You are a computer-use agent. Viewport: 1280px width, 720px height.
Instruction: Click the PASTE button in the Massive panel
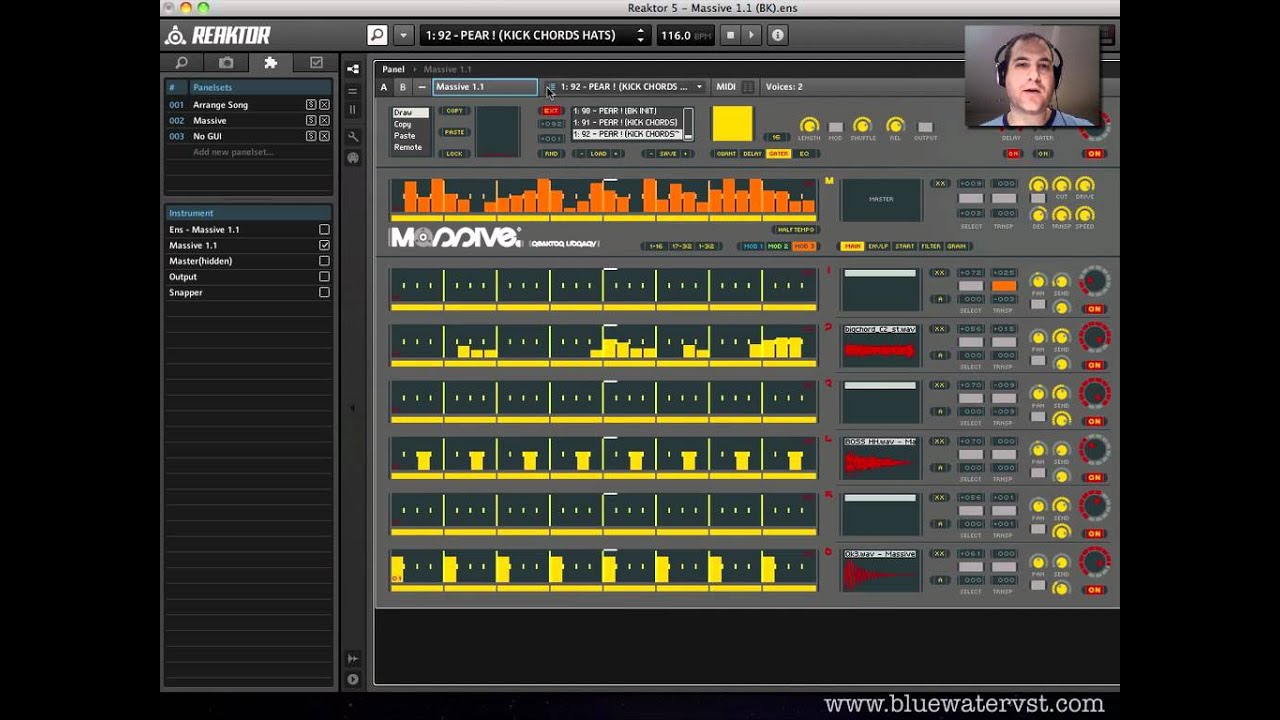coord(454,132)
